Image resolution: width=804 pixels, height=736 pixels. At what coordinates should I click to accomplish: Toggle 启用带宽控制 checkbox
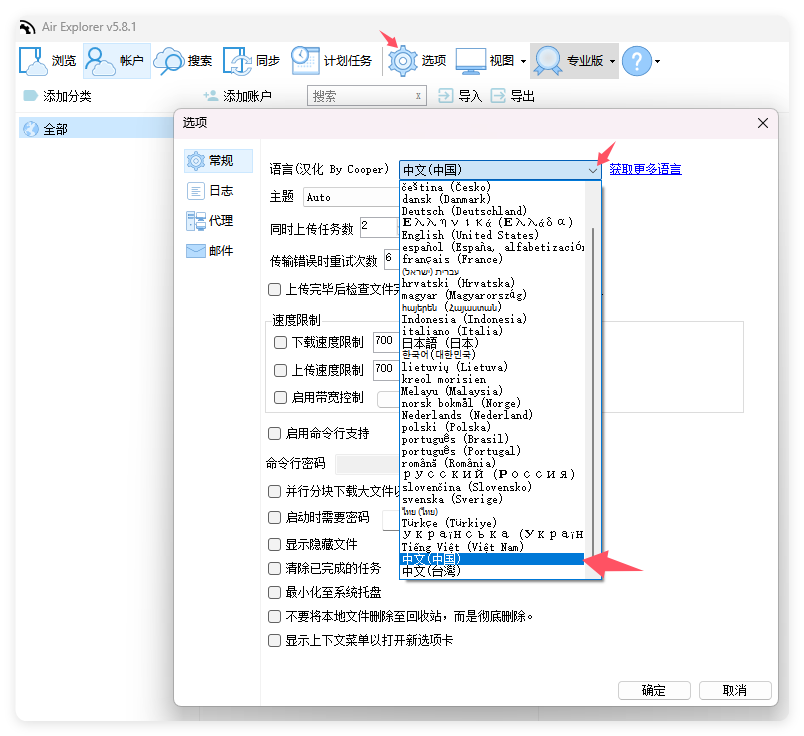(x=280, y=397)
